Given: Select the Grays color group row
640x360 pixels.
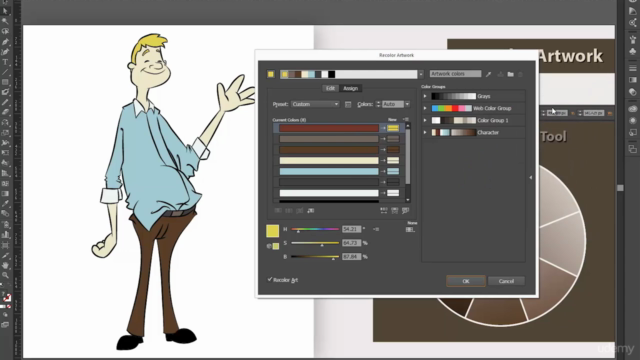Looking at the screenshot, I should point(473,96).
